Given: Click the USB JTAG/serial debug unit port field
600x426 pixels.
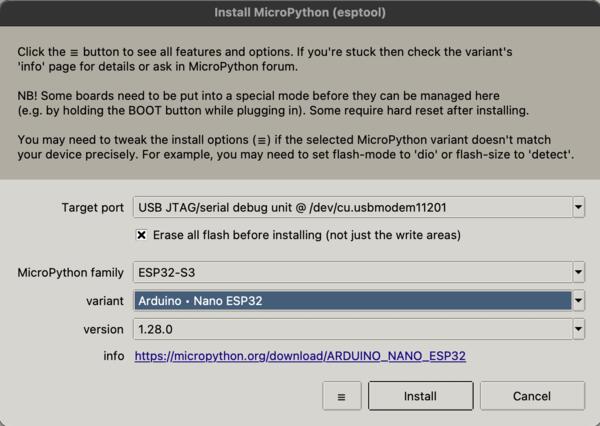Looking at the screenshot, I should click(x=352, y=208).
